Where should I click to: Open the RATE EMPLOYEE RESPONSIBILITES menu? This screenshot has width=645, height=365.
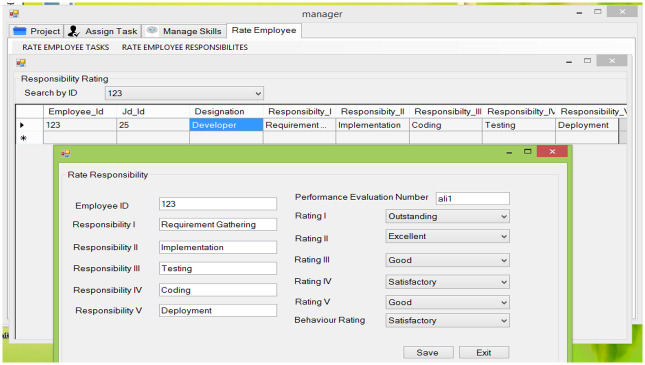pyautogui.click(x=185, y=47)
